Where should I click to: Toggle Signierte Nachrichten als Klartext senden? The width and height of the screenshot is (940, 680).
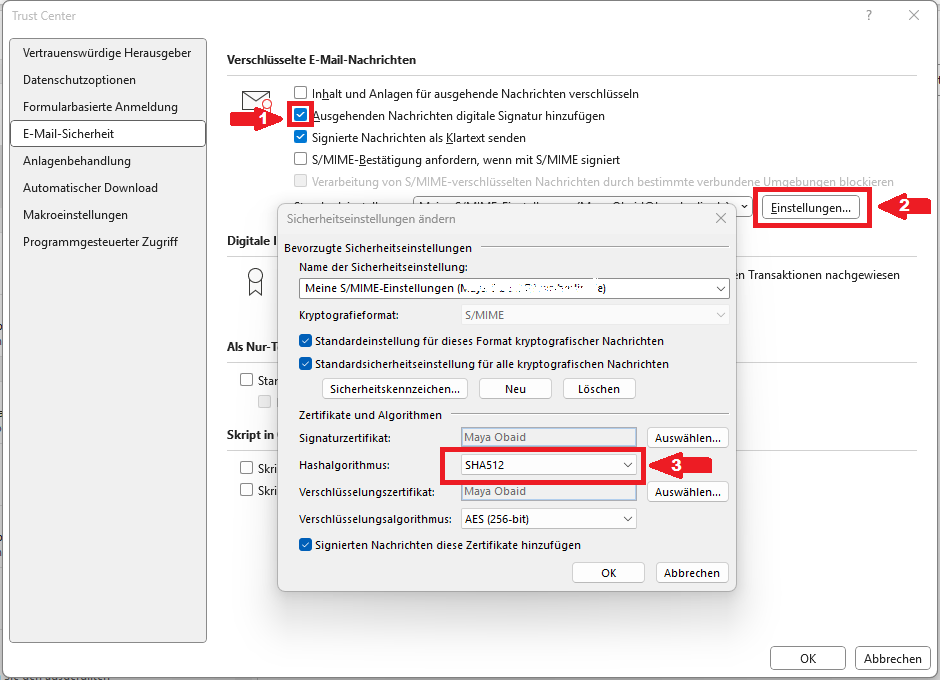click(301, 137)
